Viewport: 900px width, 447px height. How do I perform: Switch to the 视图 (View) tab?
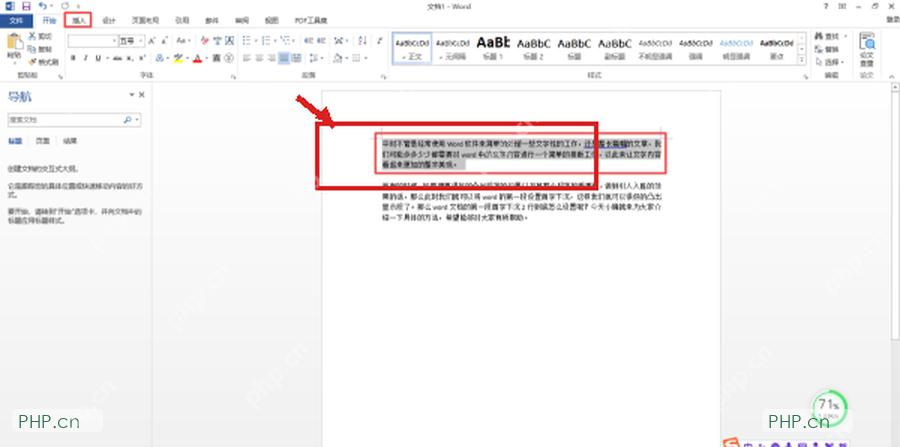pyautogui.click(x=271, y=21)
